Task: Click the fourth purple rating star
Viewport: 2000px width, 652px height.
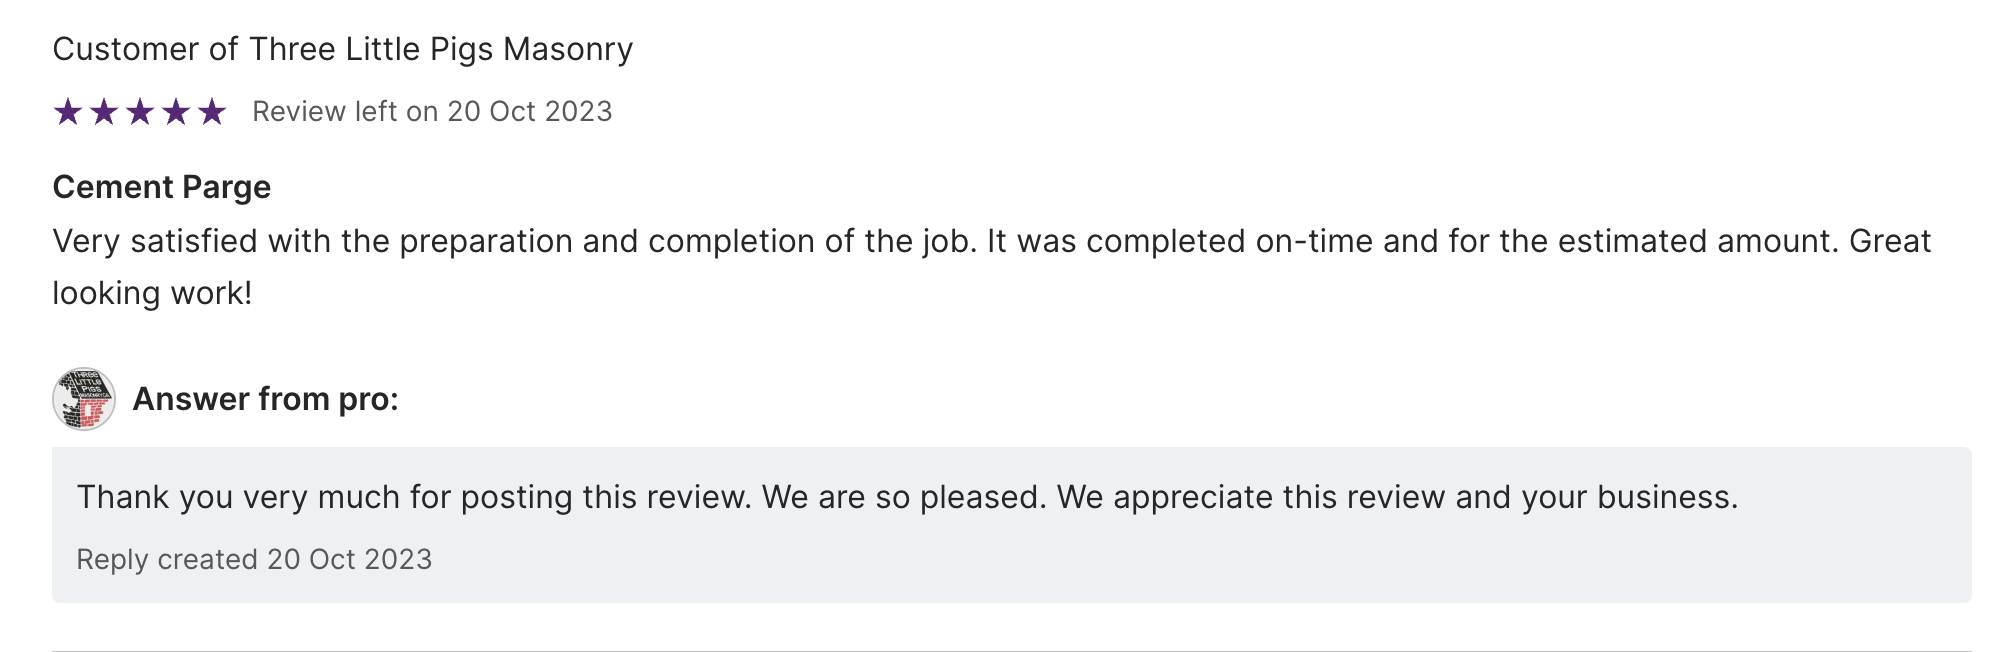Action: point(176,112)
